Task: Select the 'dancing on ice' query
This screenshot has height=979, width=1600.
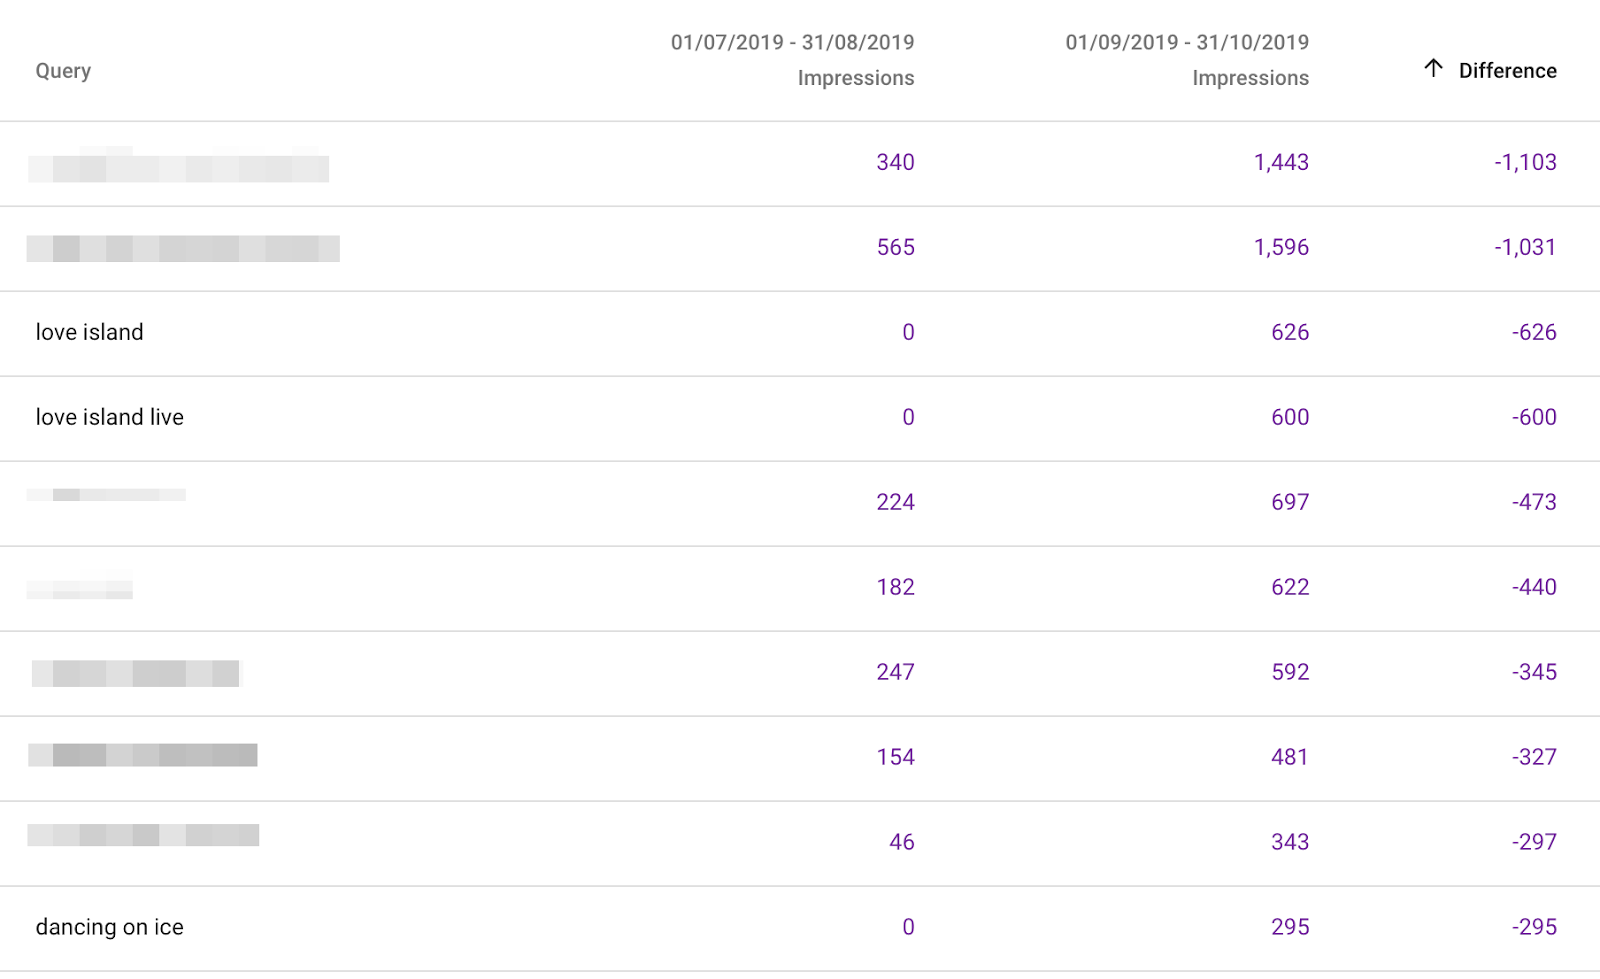Action: coord(110,927)
